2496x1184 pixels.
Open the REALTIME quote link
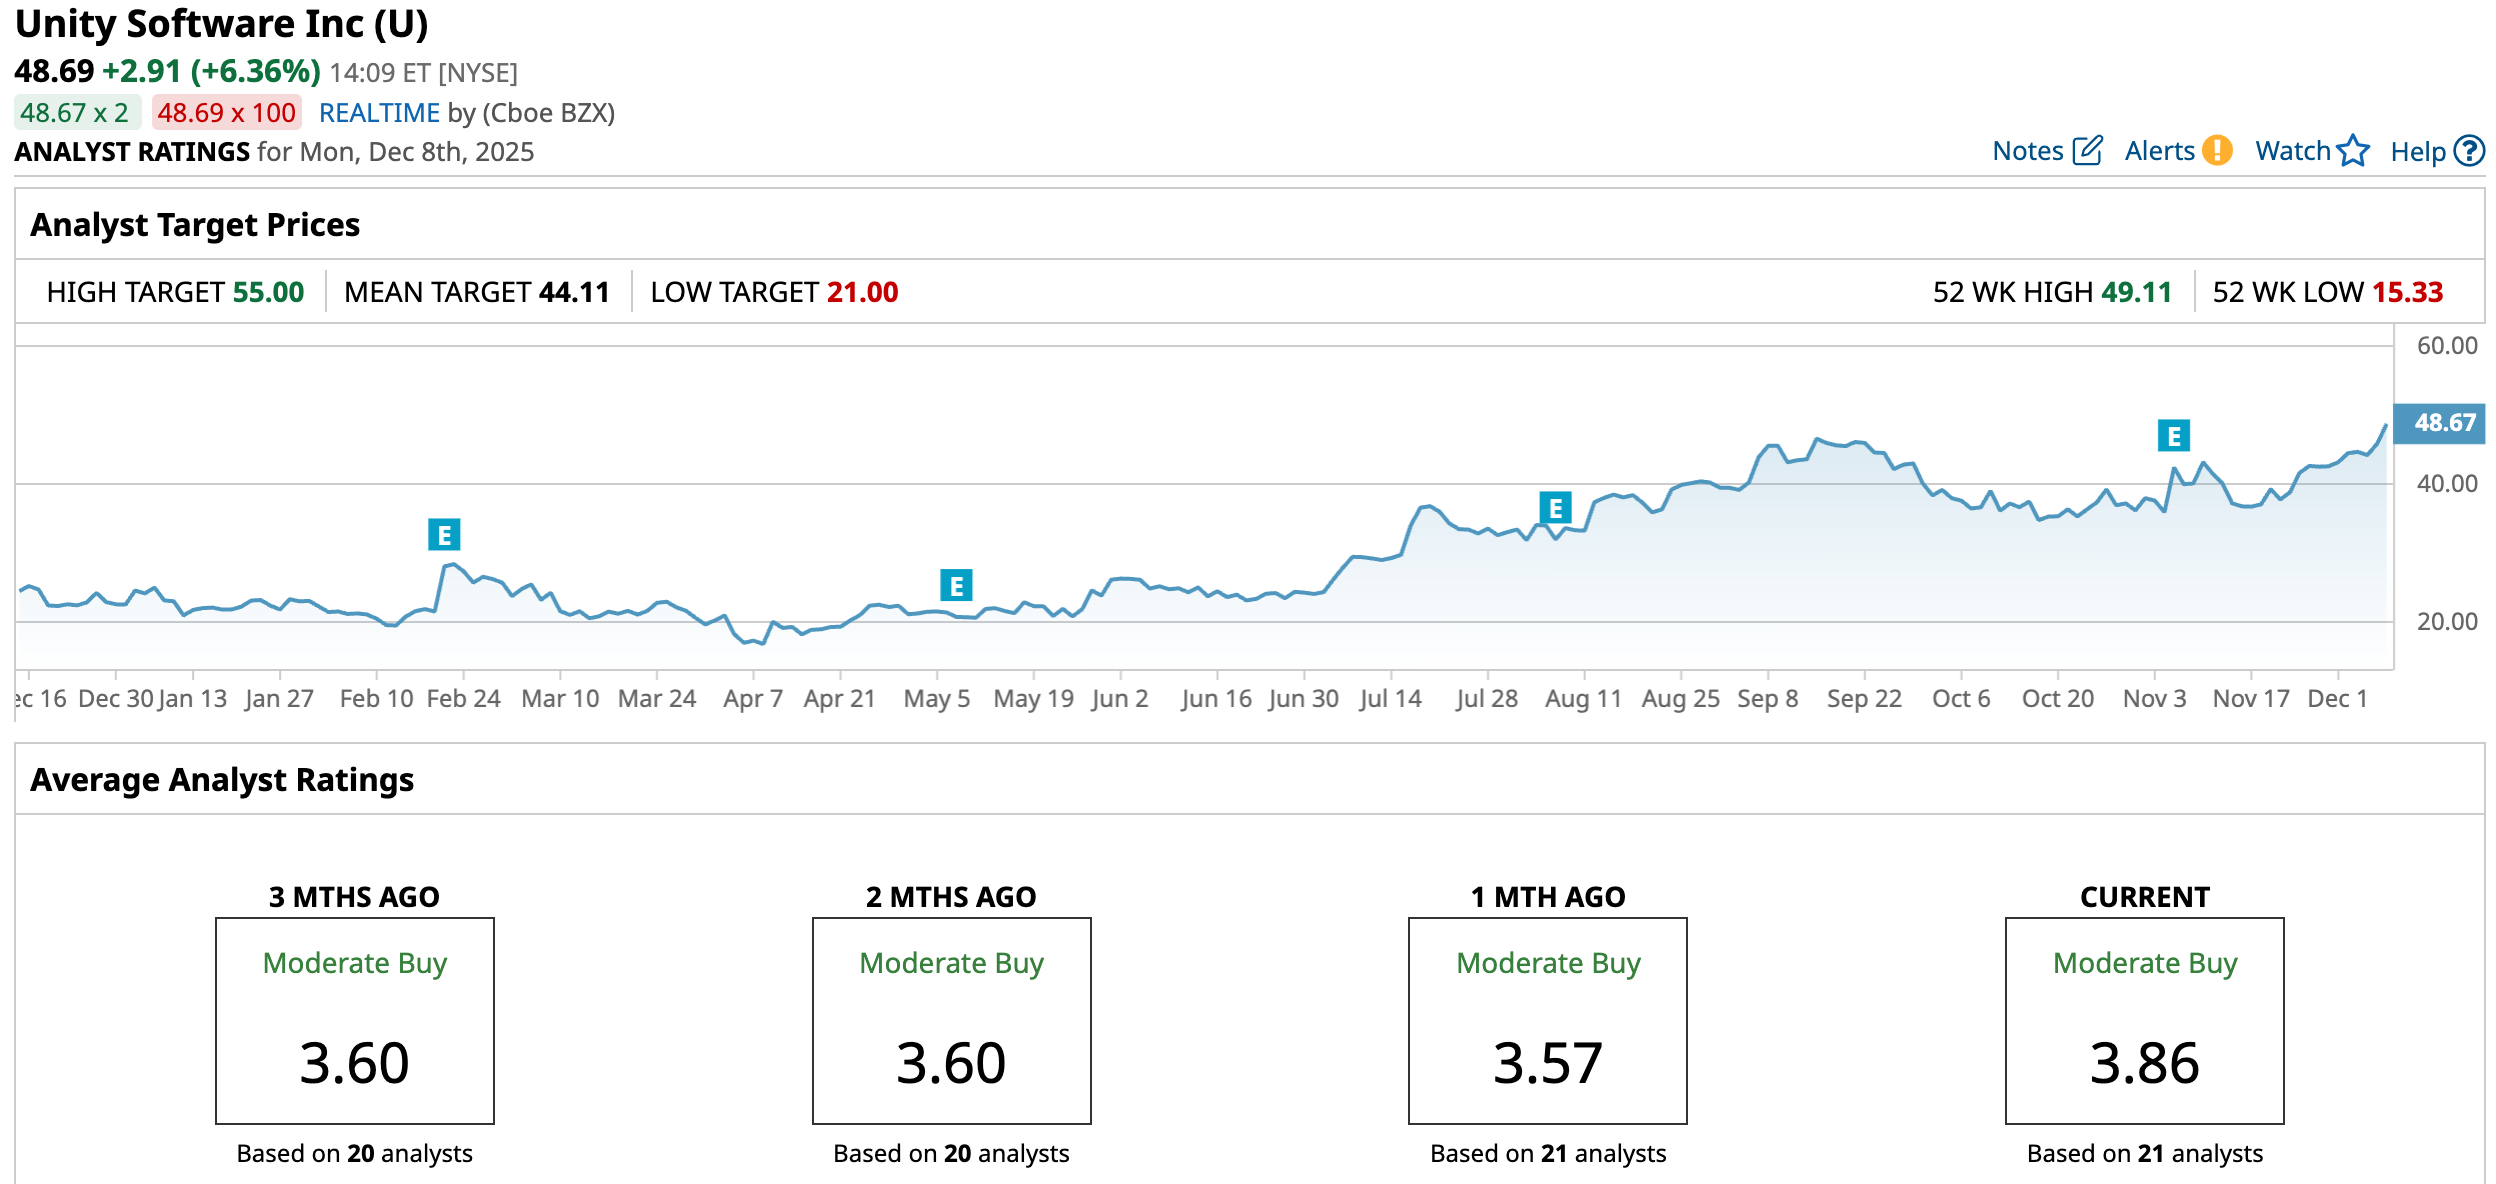click(379, 113)
